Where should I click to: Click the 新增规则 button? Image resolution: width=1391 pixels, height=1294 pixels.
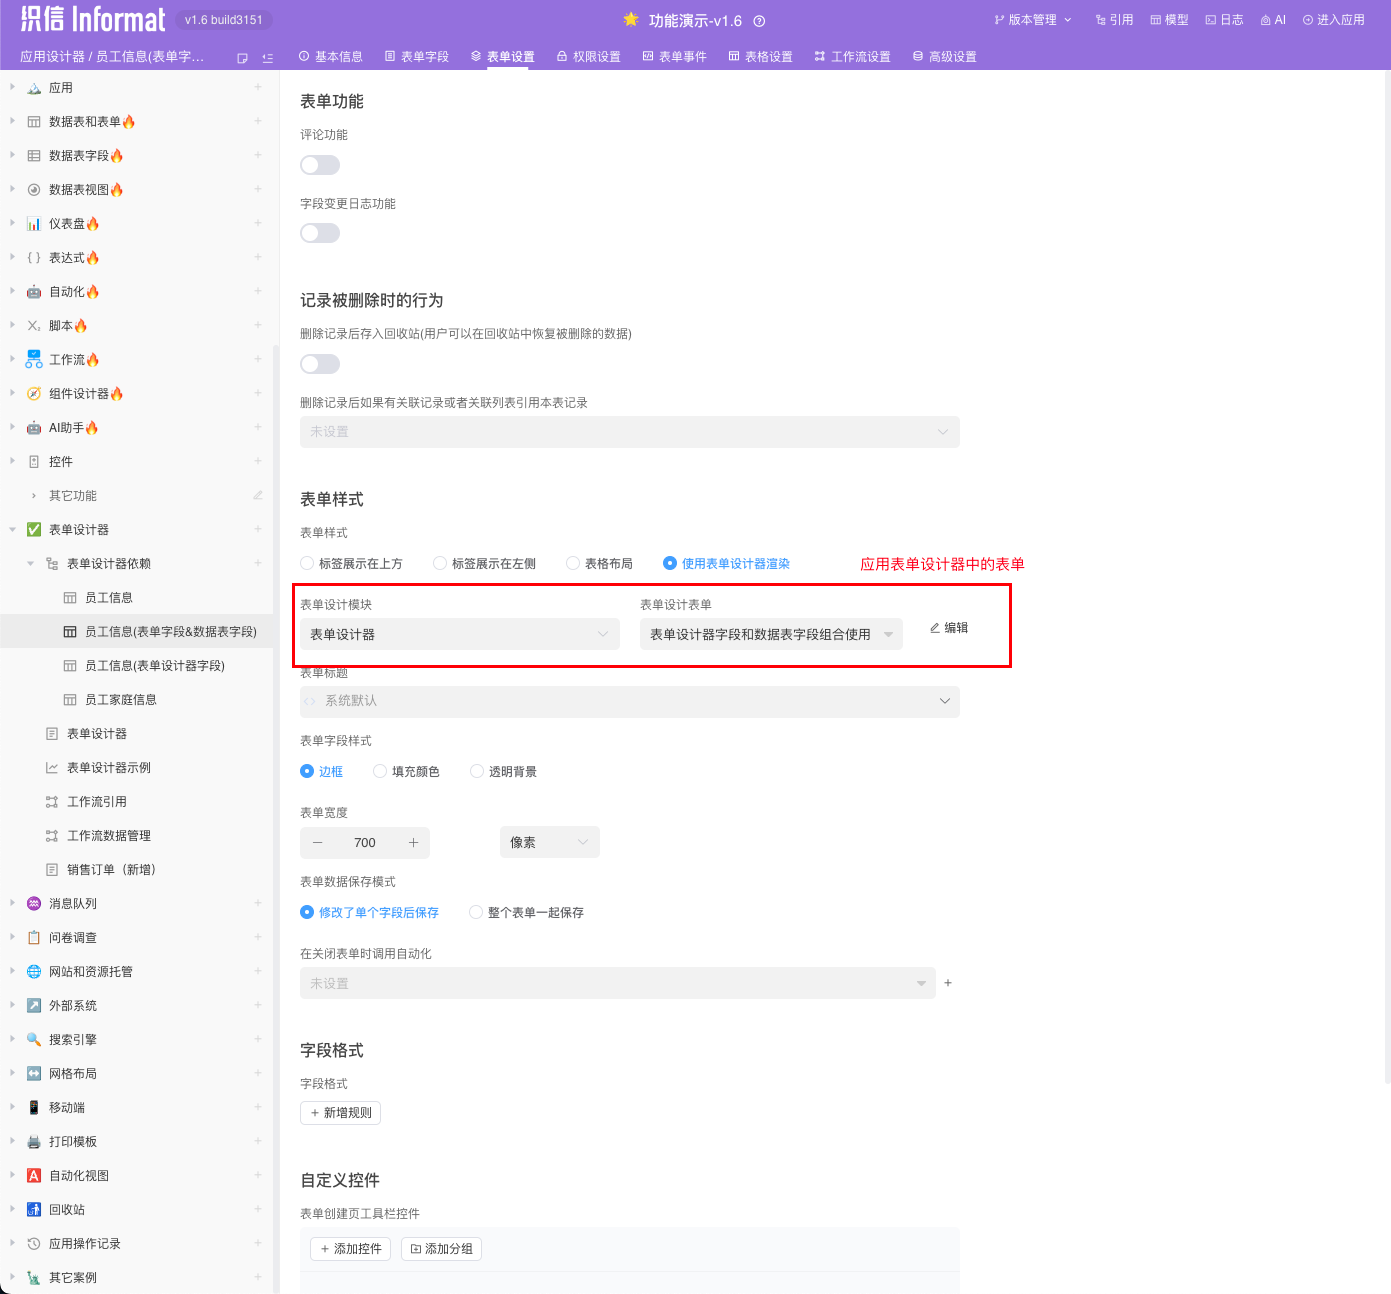point(340,1113)
